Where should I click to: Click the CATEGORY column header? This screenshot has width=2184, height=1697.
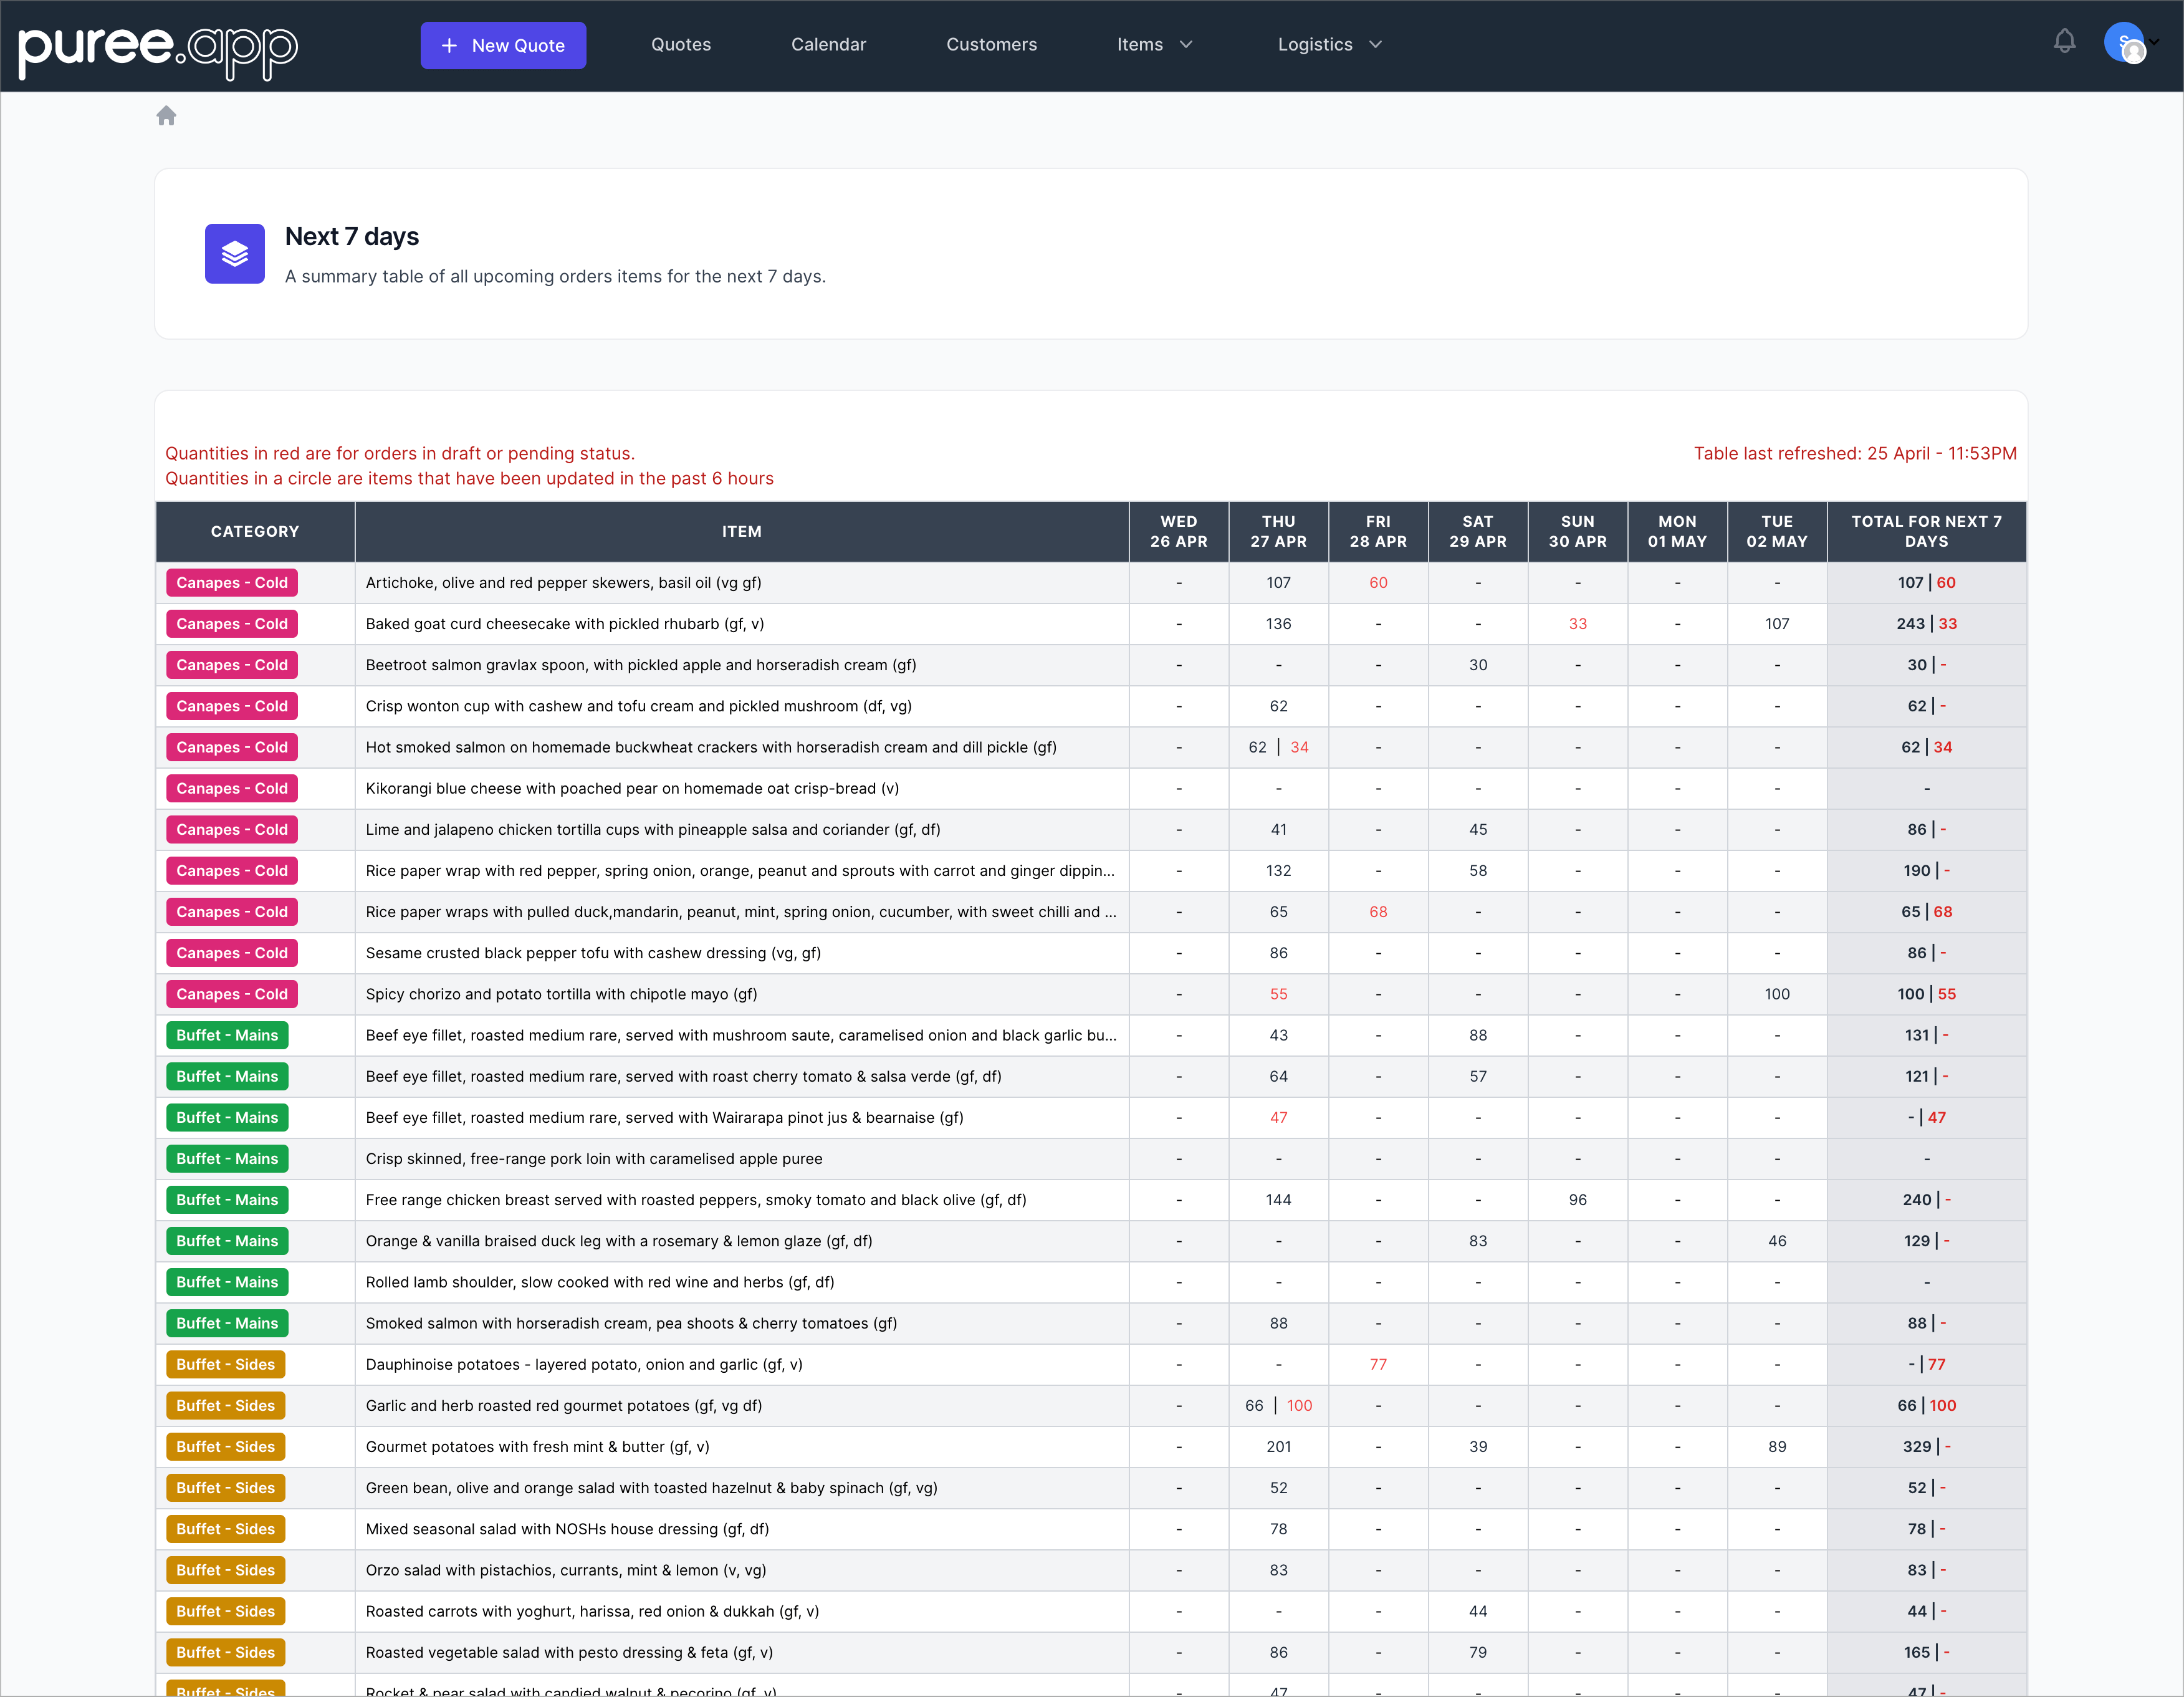(x=255, y=532)
